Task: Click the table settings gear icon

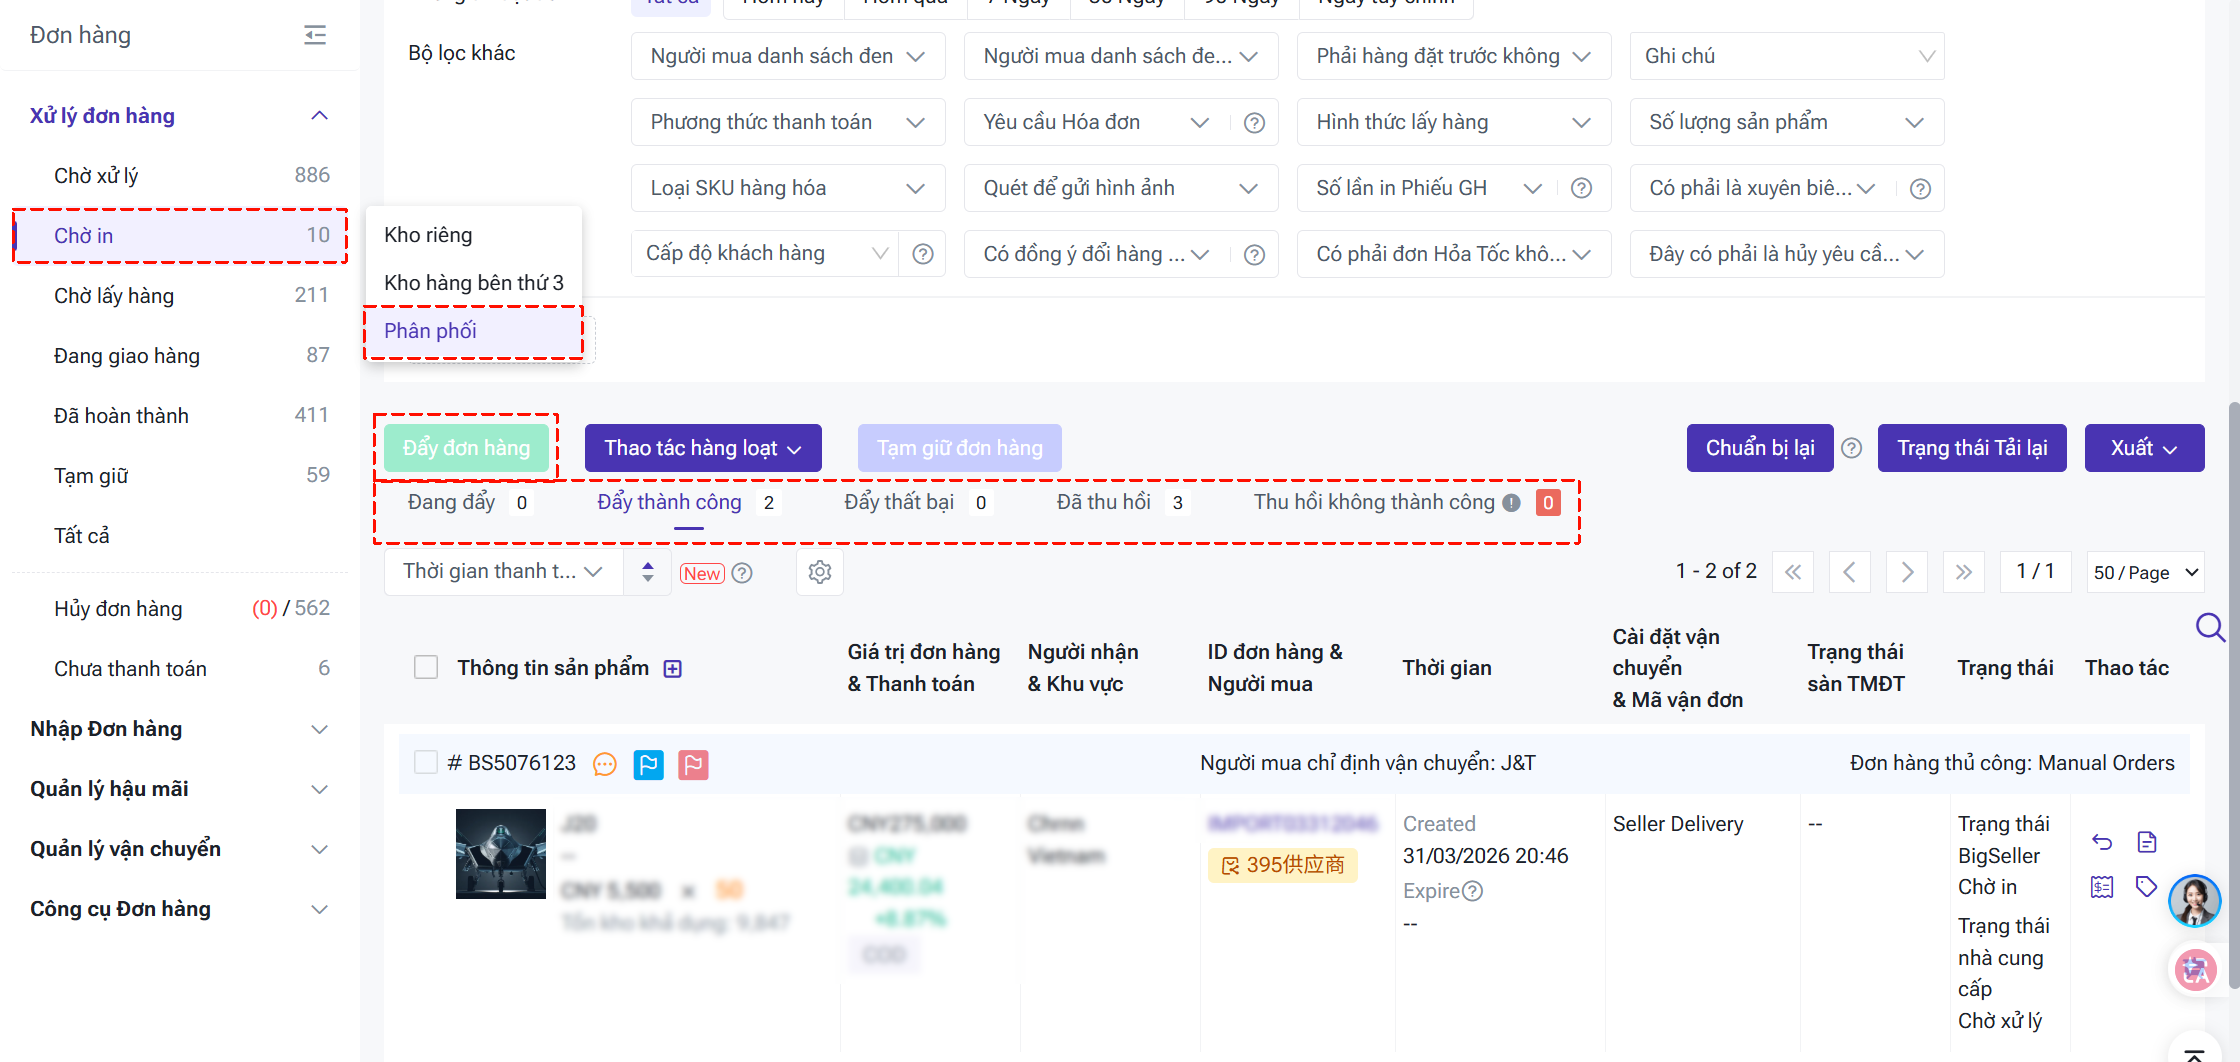Action: point(820,572)
